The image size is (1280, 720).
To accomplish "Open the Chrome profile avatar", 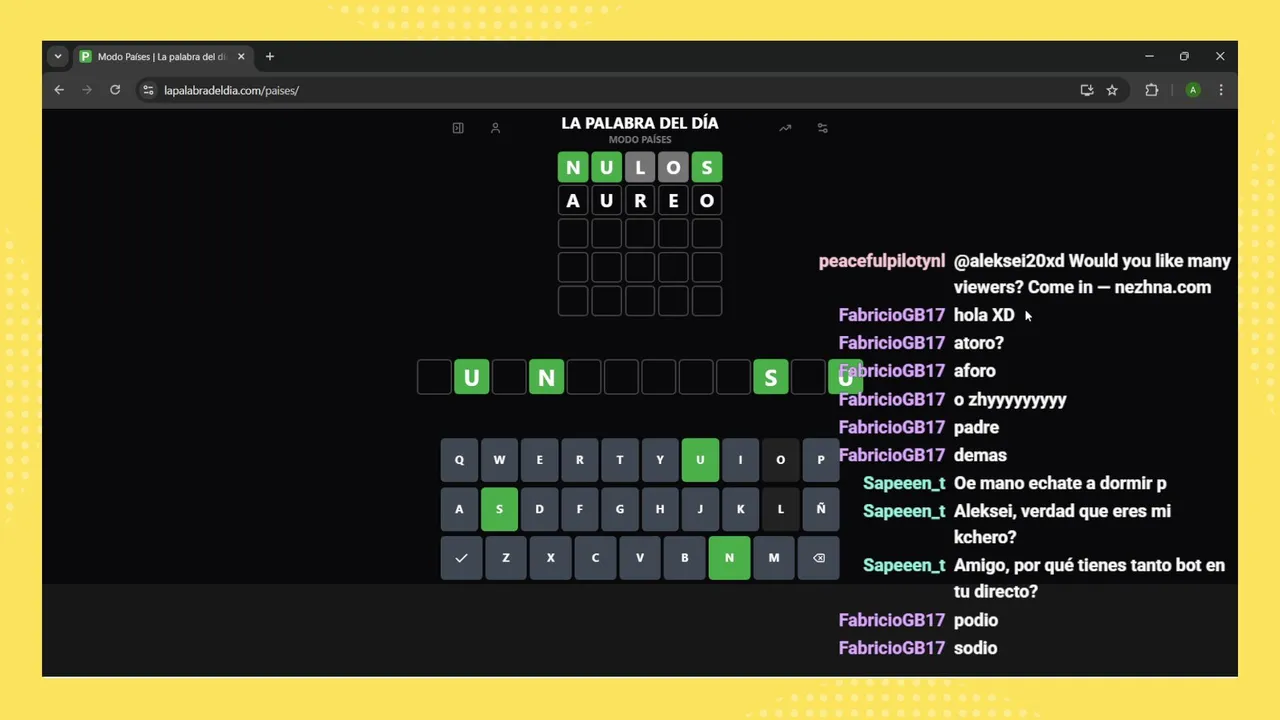I will click(x=1193, y=90).
